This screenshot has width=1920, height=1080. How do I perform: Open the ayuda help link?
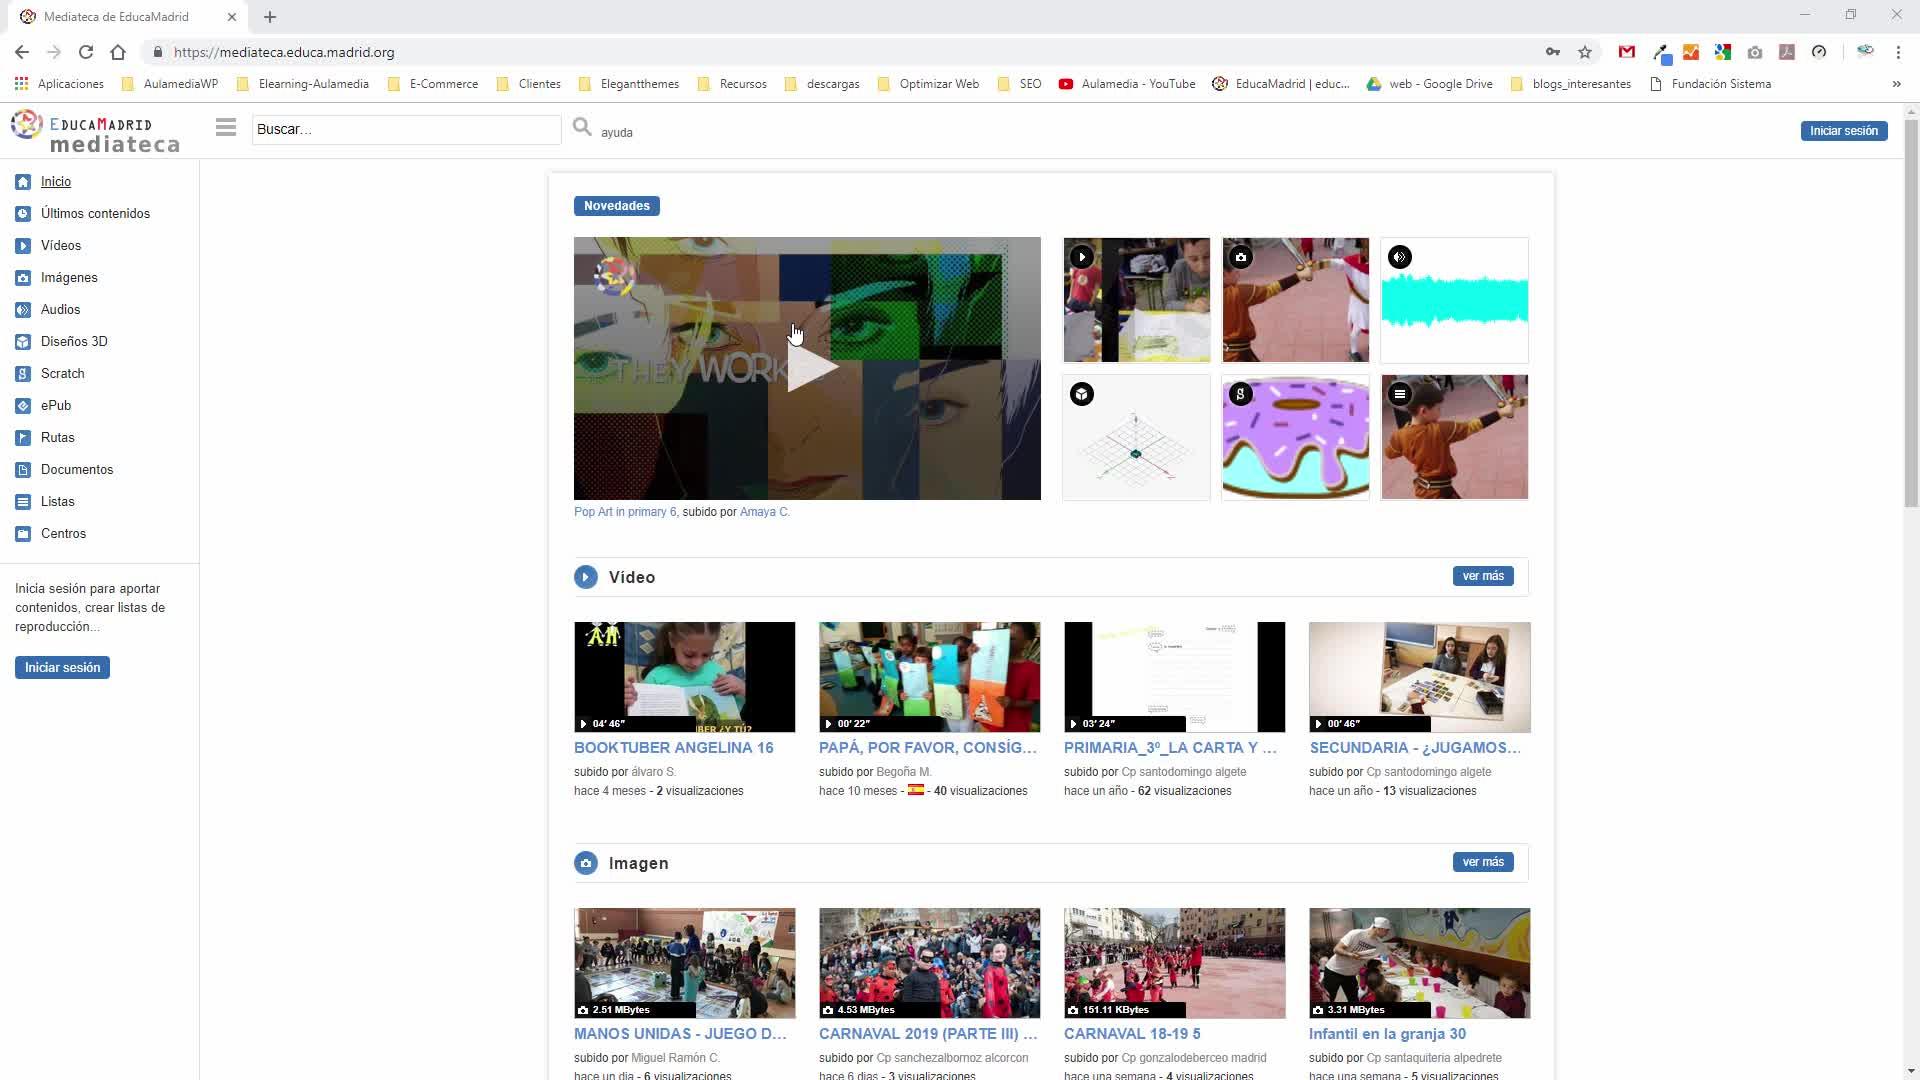[617, 133]
